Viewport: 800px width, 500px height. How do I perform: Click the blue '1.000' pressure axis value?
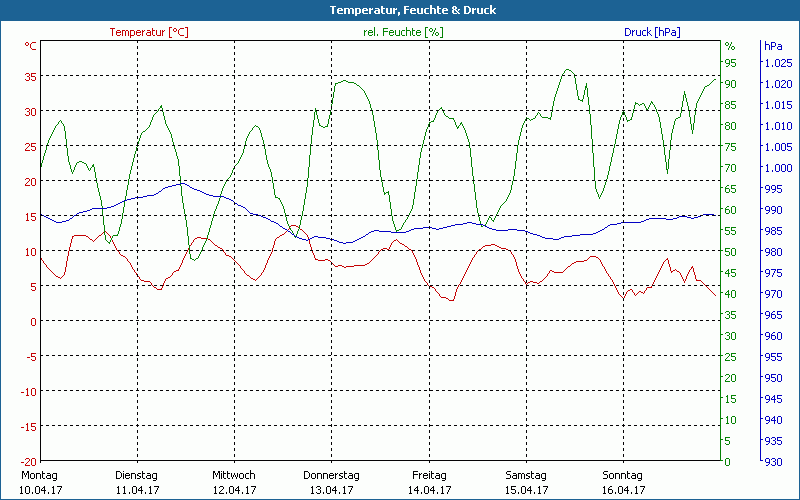point(779,168)
